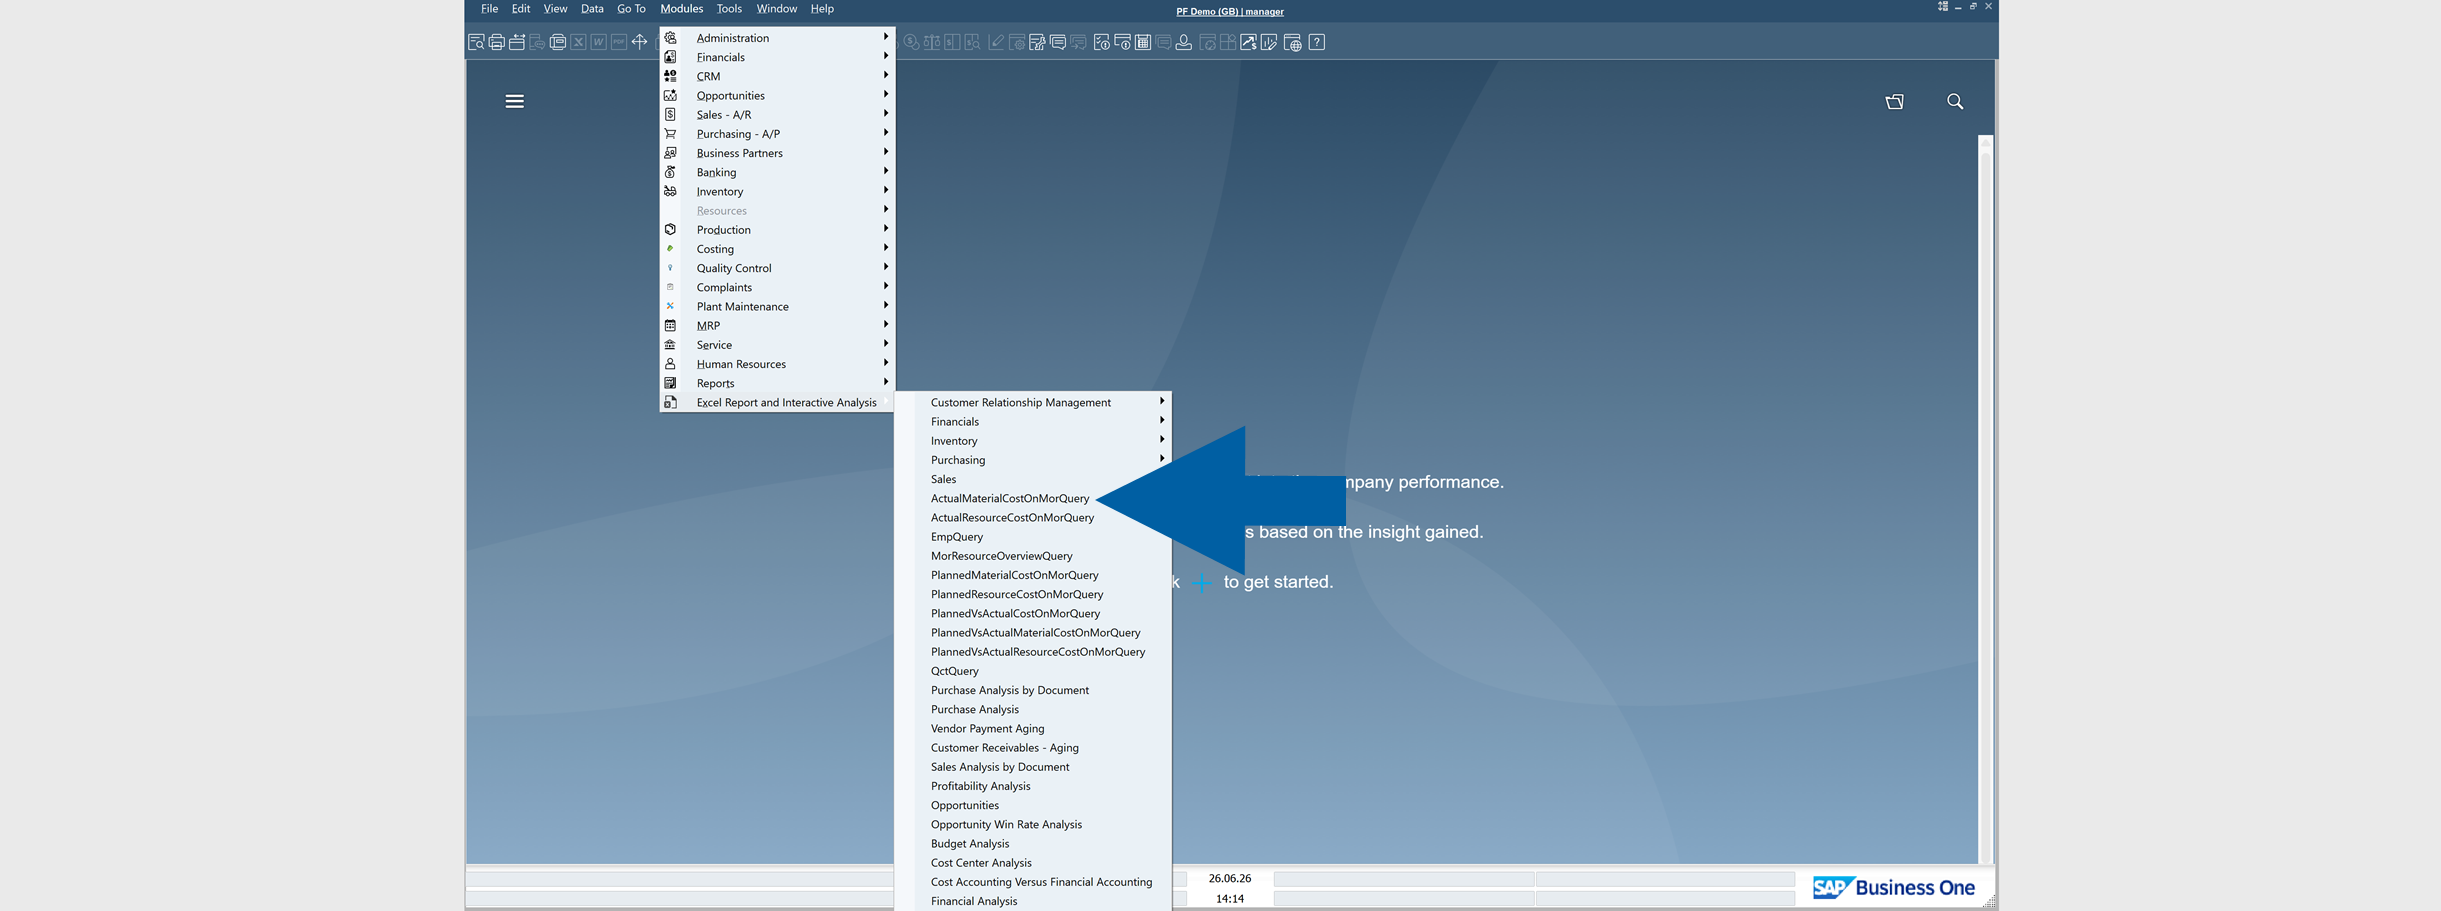Click the rising chart with dollar icon
The width and height of the screenshot is (2441, 911).
[x=1248, y=42]
